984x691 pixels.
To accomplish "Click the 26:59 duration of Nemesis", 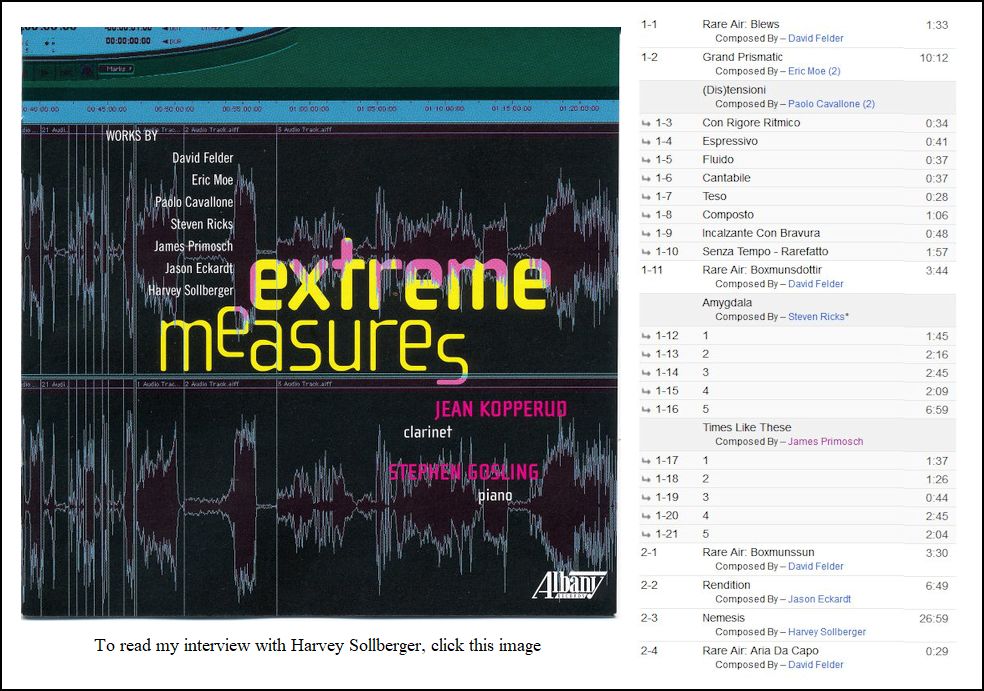I will pyautogui.click(x=934, y=618).
